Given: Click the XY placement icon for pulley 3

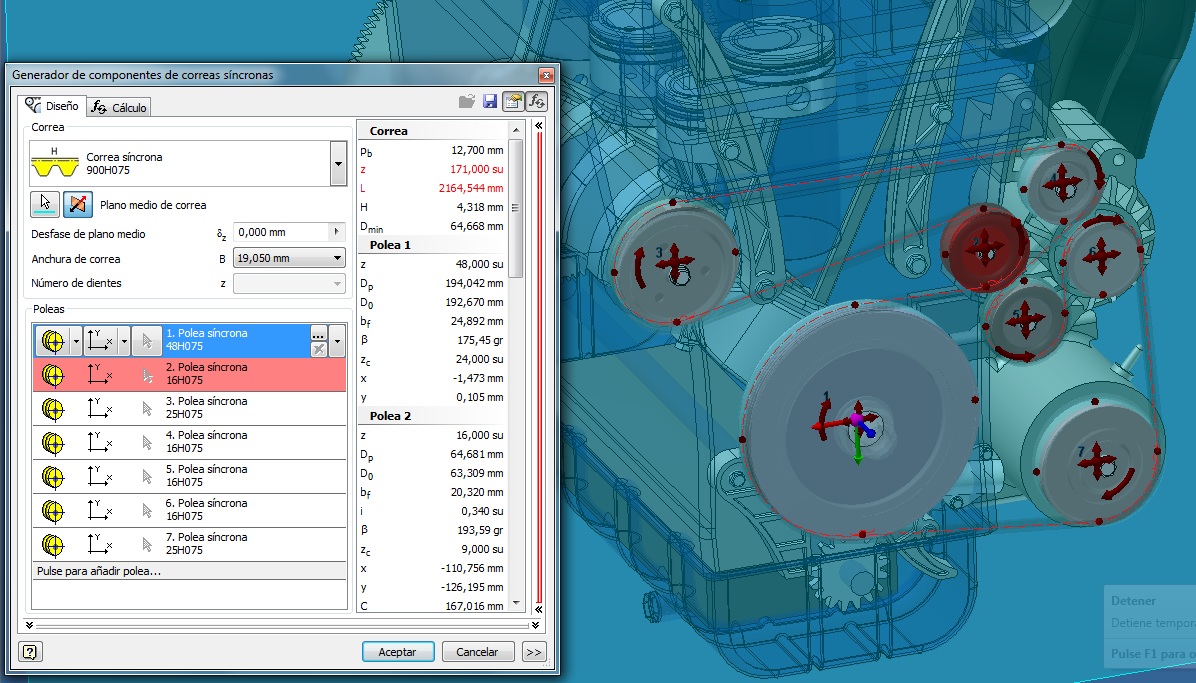Looking at the screenshot, I should tap(99, 408).
